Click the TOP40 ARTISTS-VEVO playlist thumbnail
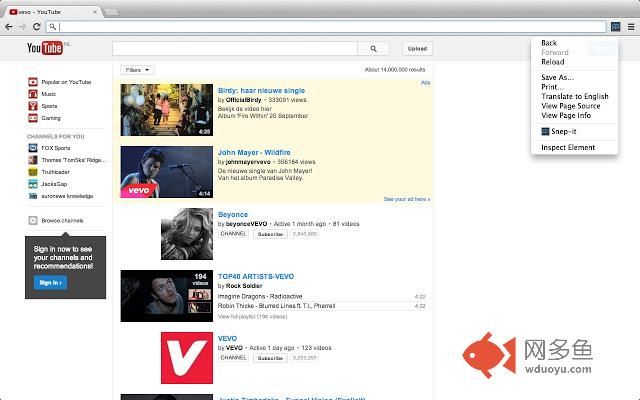Image resolution: width=640 pixels, height=400 pixels. tap(167, 296)
